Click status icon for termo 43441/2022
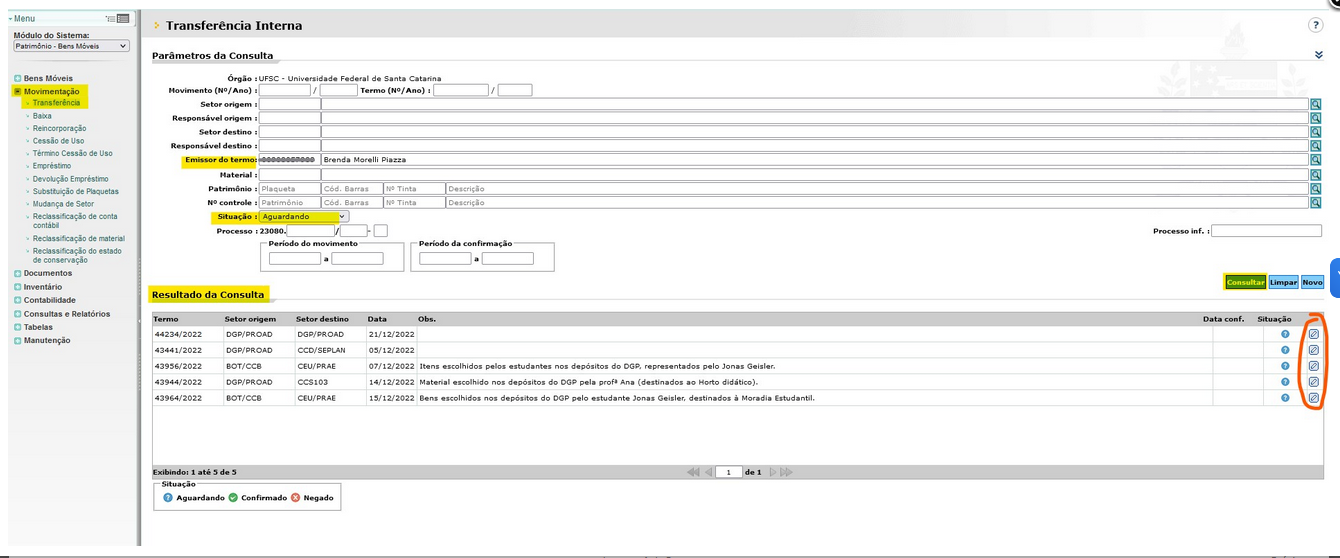Screen dimensions: 1340x558 (x=1285, y=350)
